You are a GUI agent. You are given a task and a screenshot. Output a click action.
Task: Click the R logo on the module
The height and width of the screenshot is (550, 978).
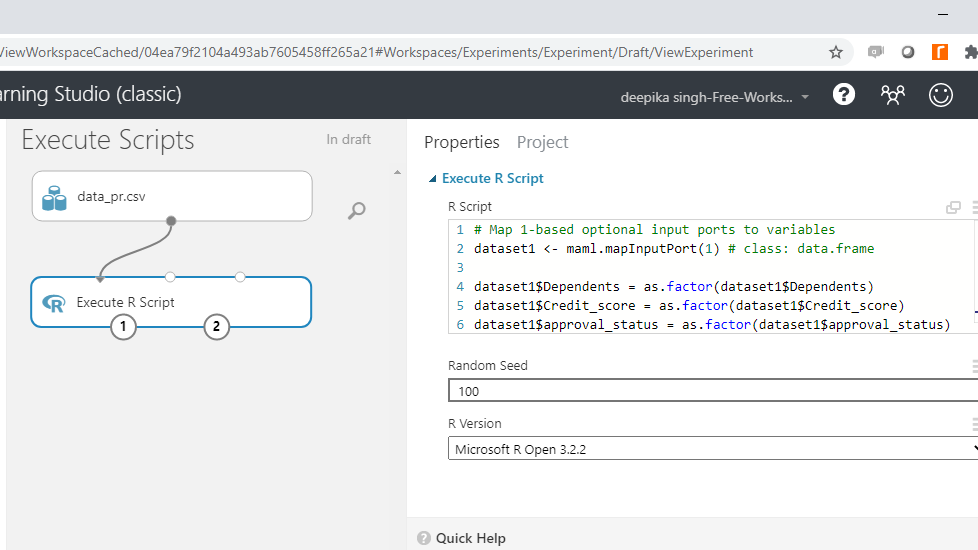coord(54,303)
